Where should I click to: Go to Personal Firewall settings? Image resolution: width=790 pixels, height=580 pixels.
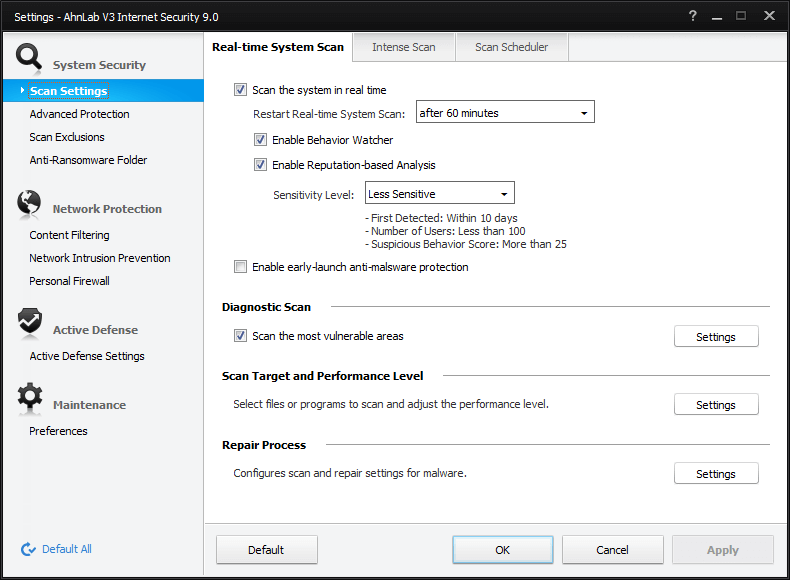pyautogui.click(x=70, y=281)
